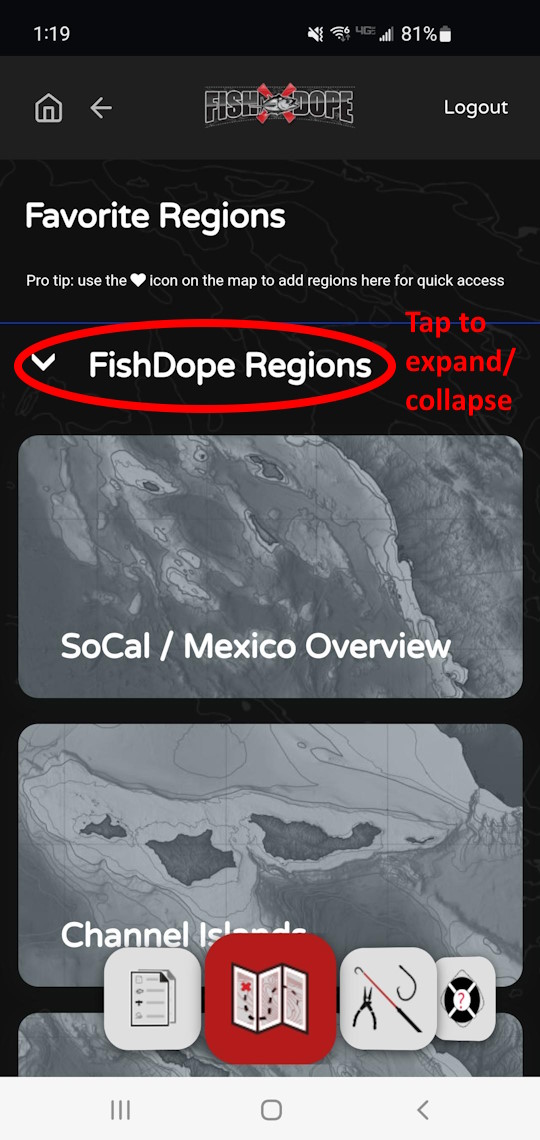Tap the Android recent apps button
This screenshot has width=540, height=1140.
point(120,1109)
